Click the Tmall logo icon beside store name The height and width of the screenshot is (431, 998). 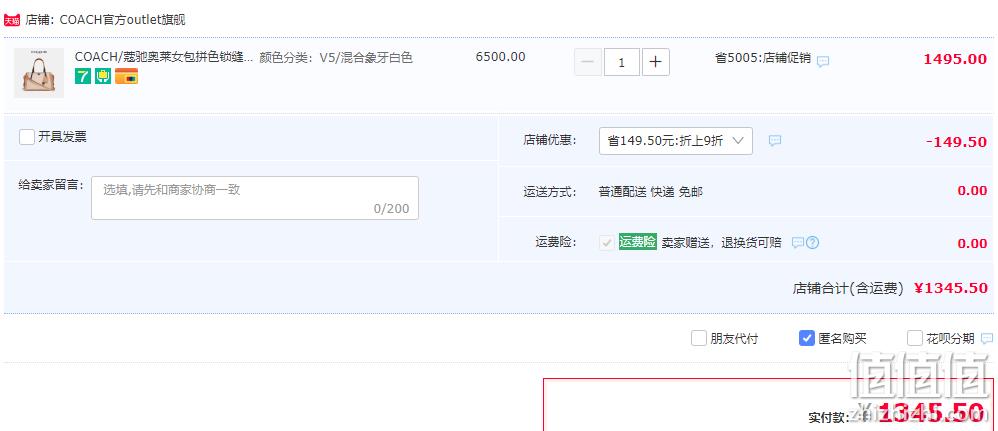click(x=12, y=20)
